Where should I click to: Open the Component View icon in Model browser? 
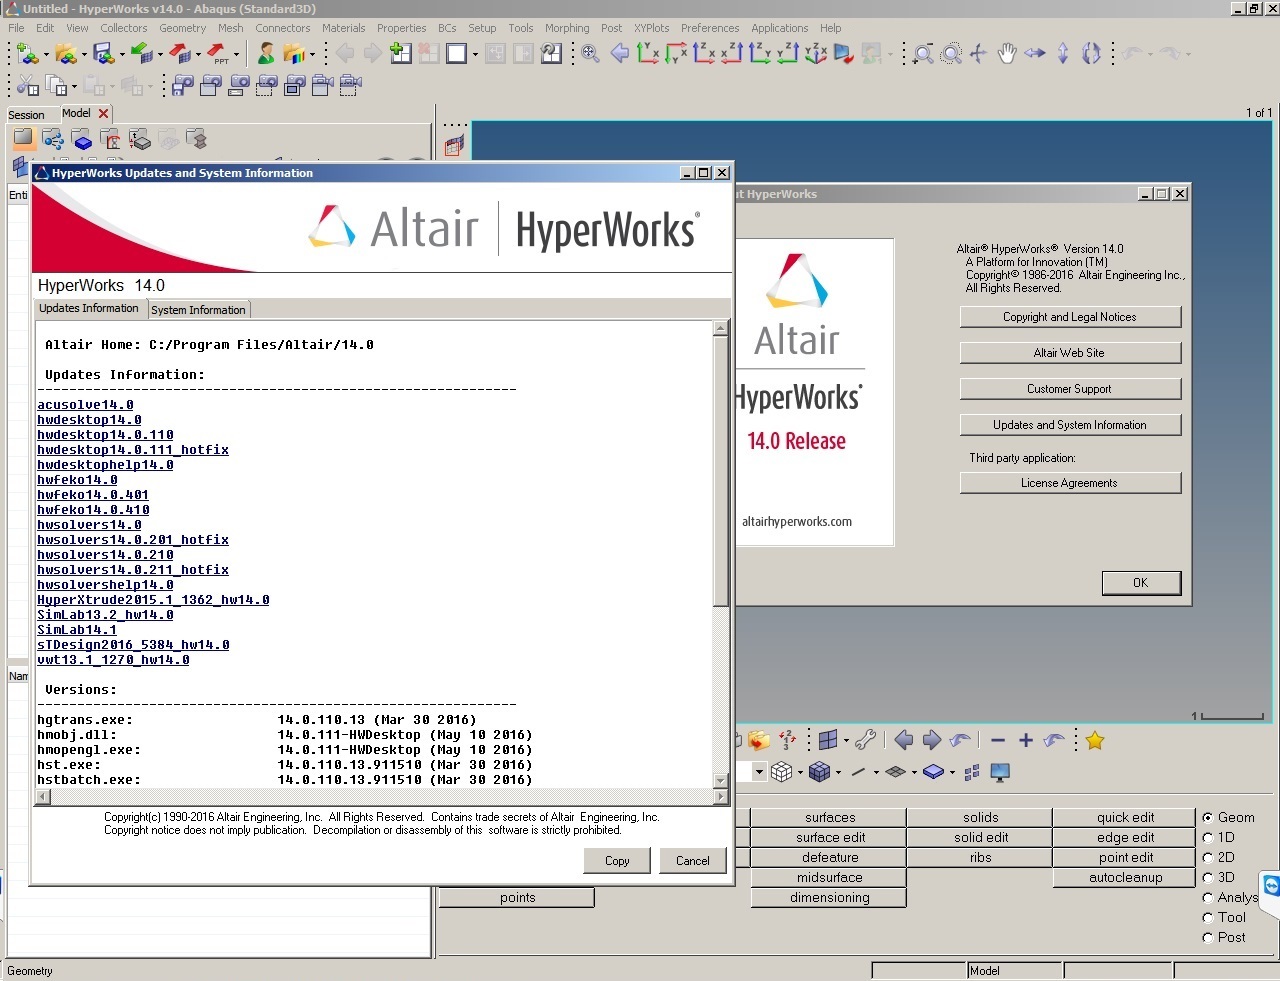coord(82,139)
